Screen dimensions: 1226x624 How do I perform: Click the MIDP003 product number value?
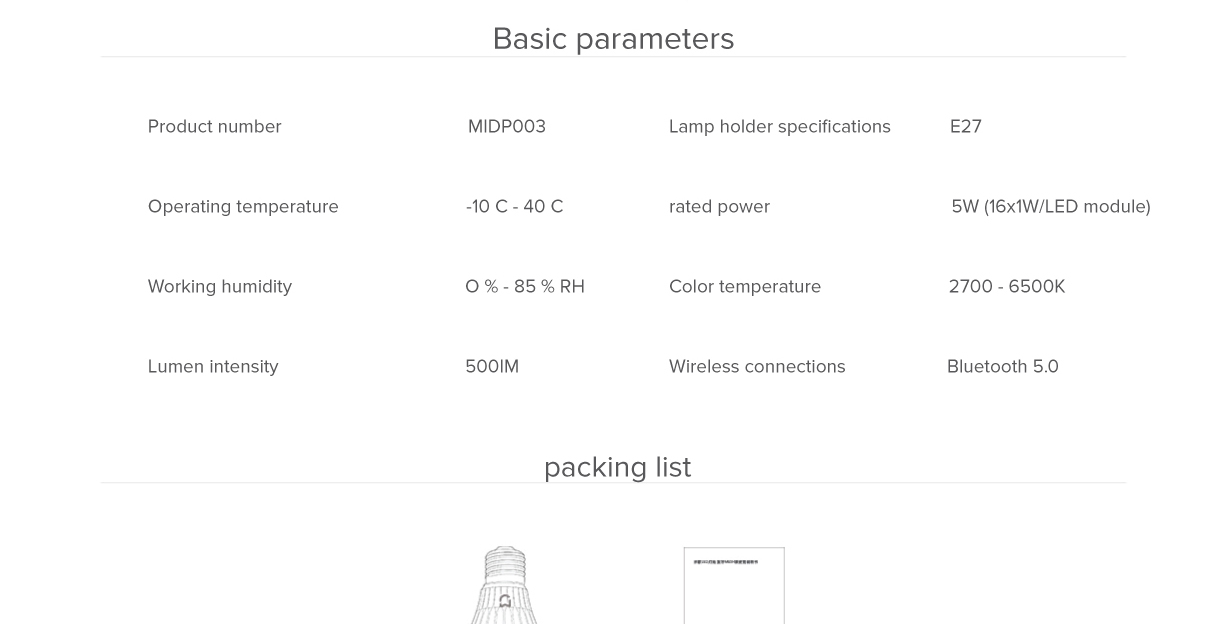point(507,127)
